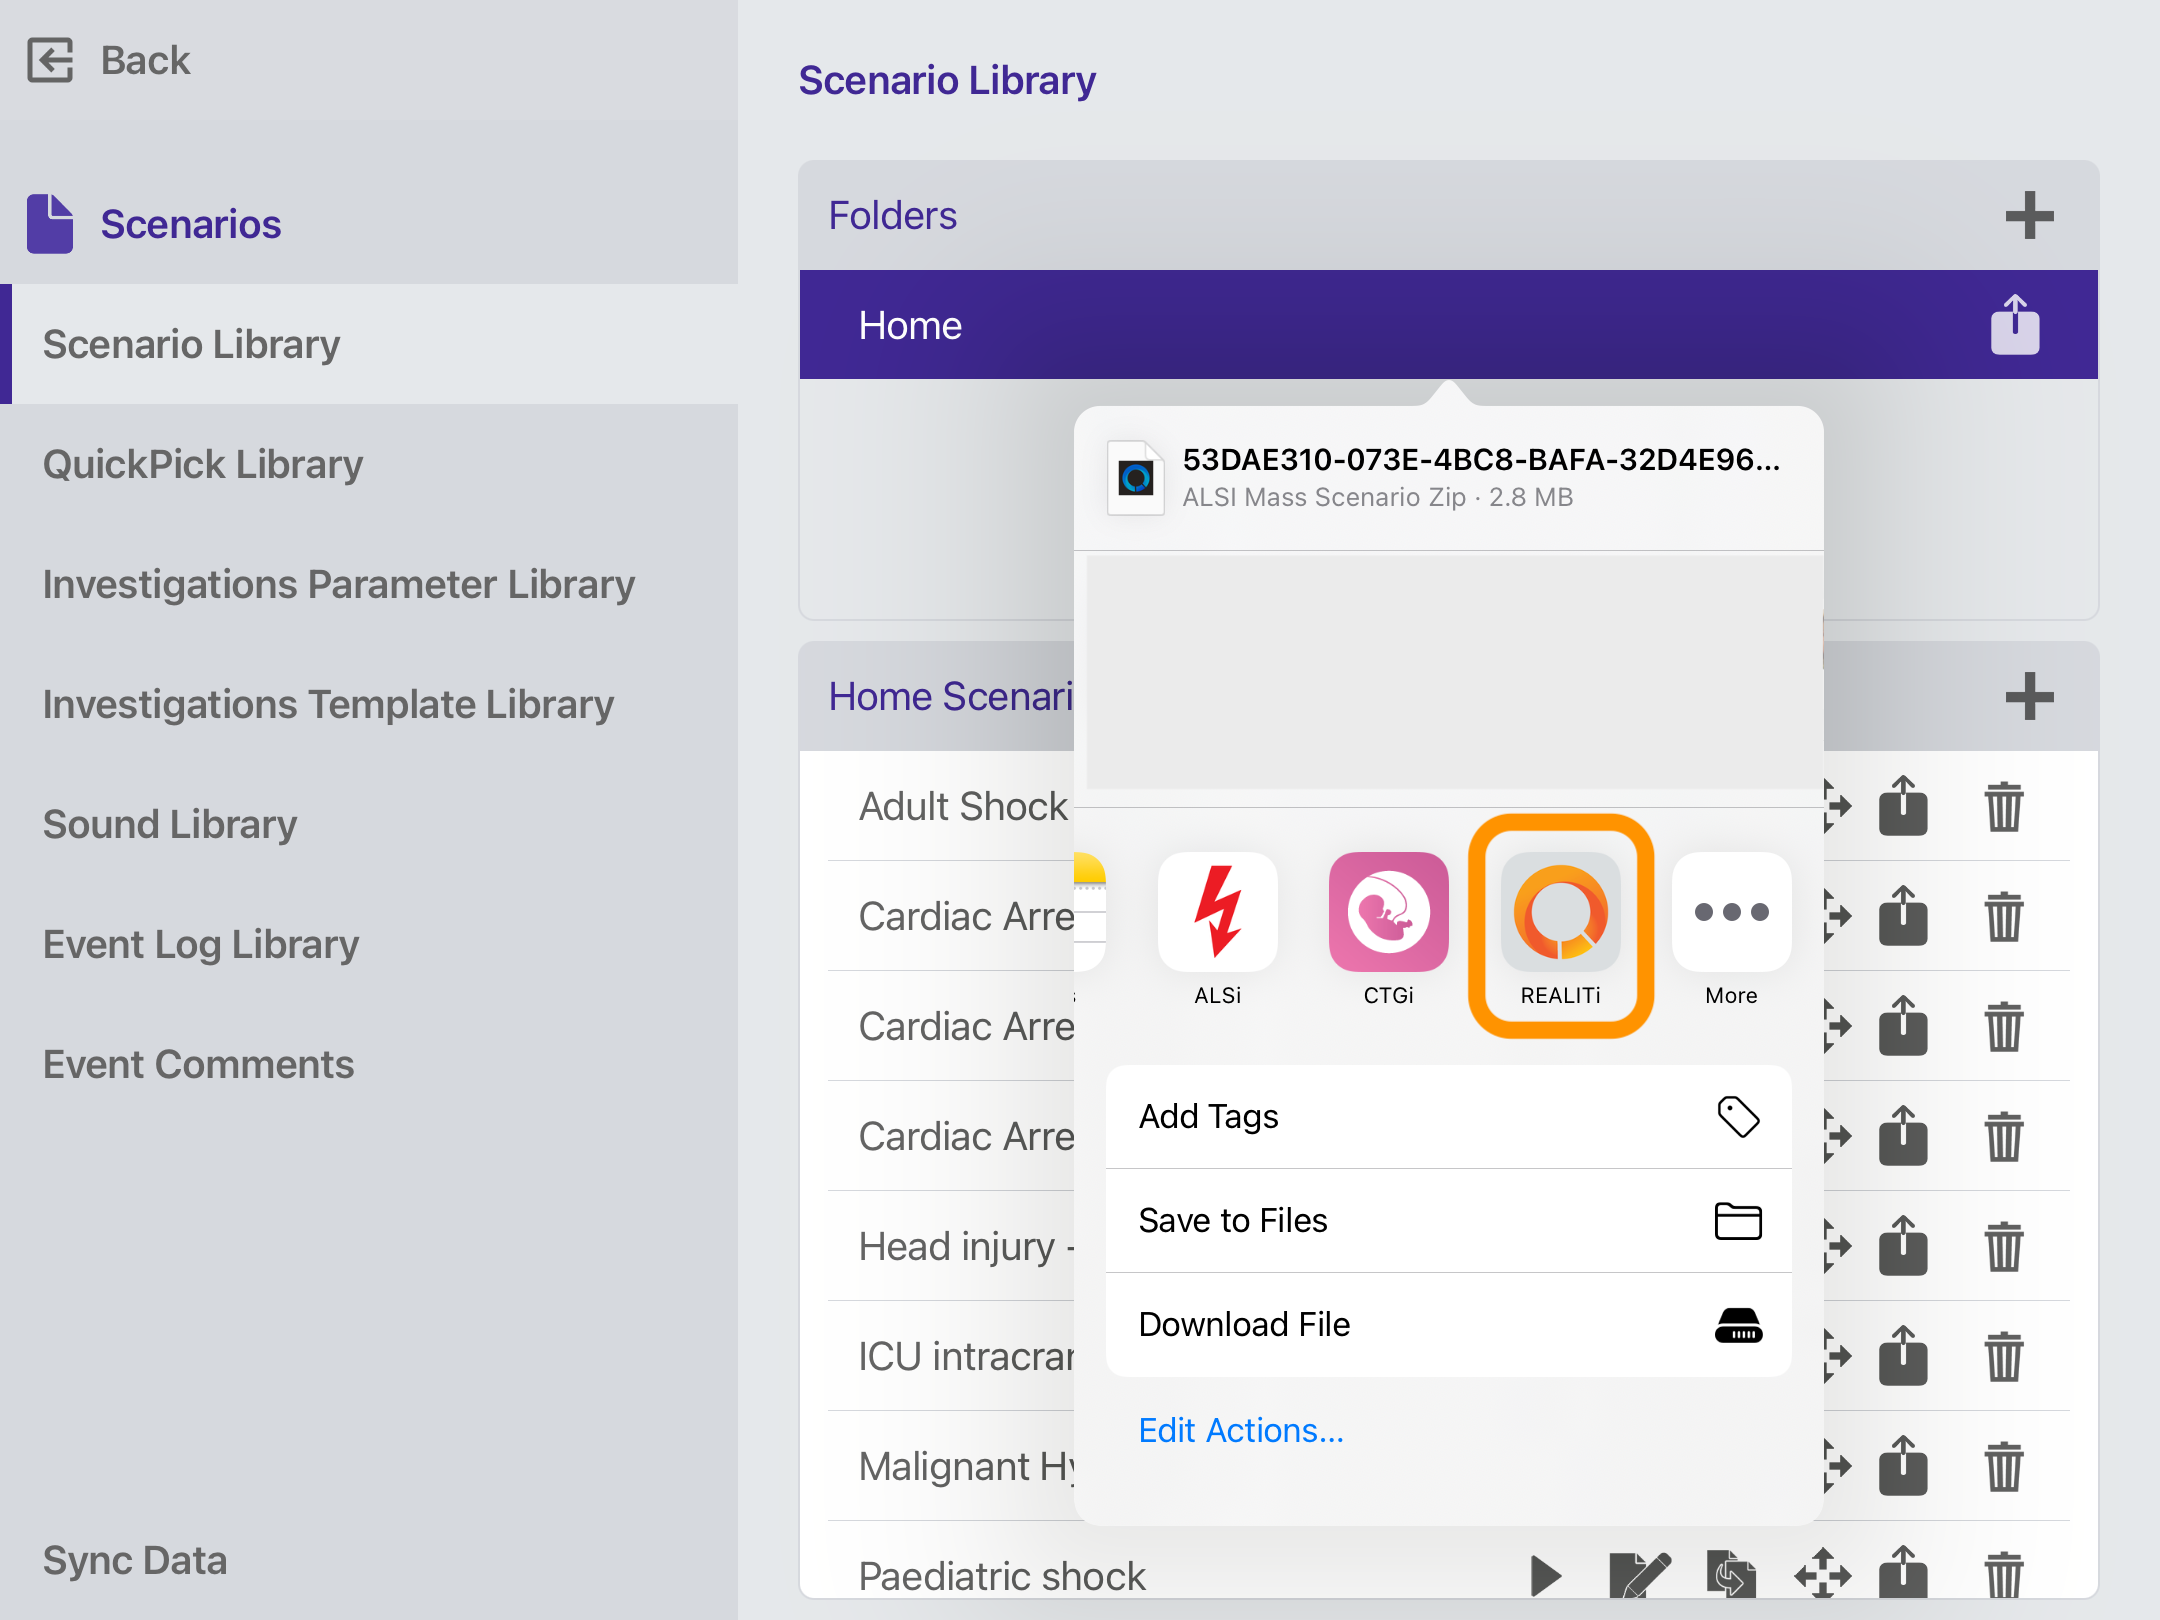Create a new folder
The height and width of the screenshot is (1620, 2160).
[2029, 215]
